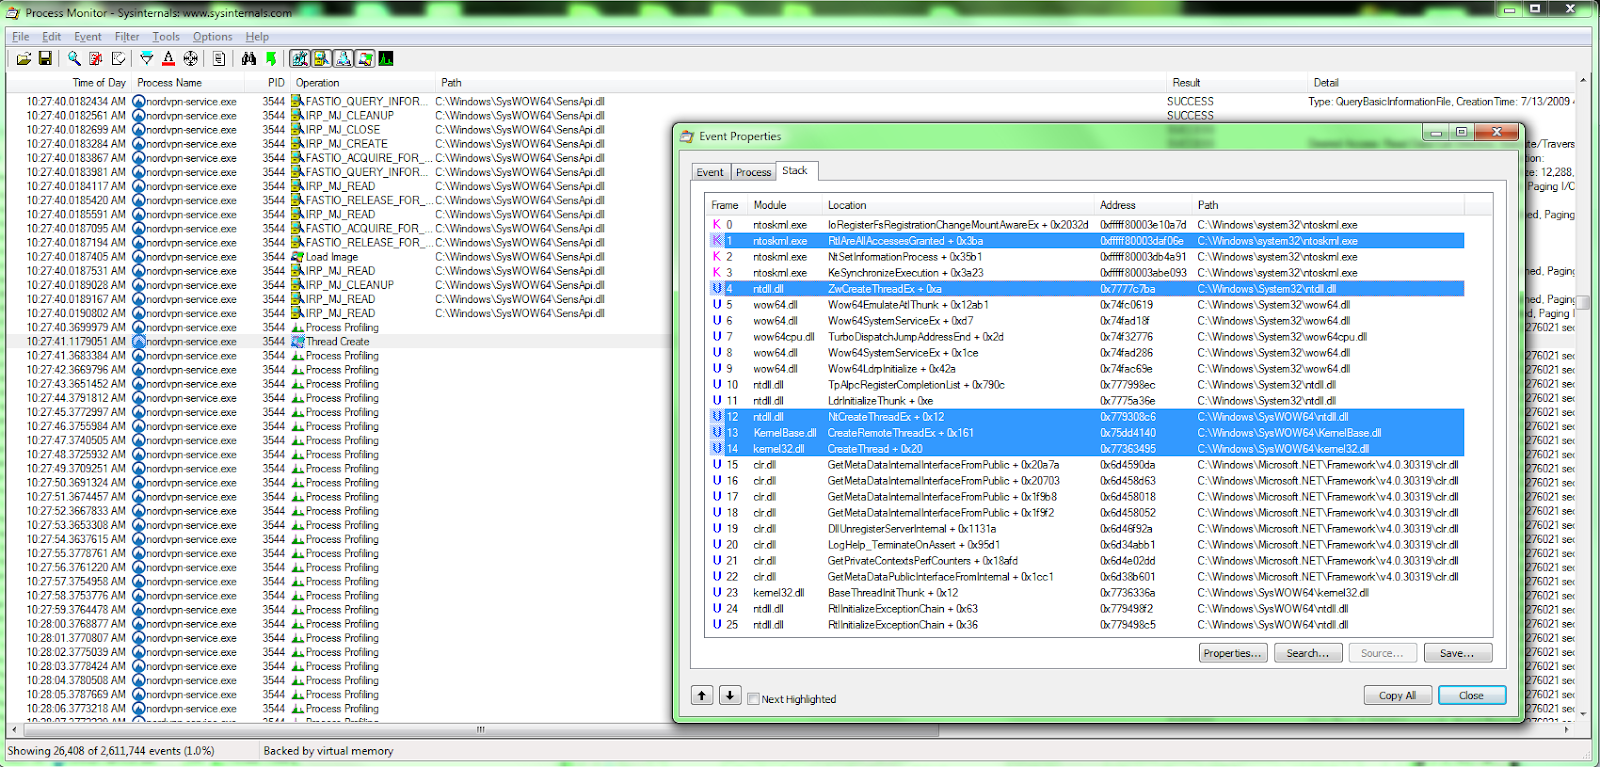Click the 'Backed by virtual memory' status text
The image size is (1600, 767).
pyautogui.click(x=328, y=751)
